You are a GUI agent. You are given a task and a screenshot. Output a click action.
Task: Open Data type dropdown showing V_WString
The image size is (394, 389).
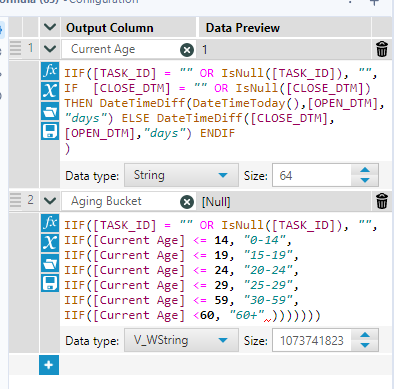181,340
